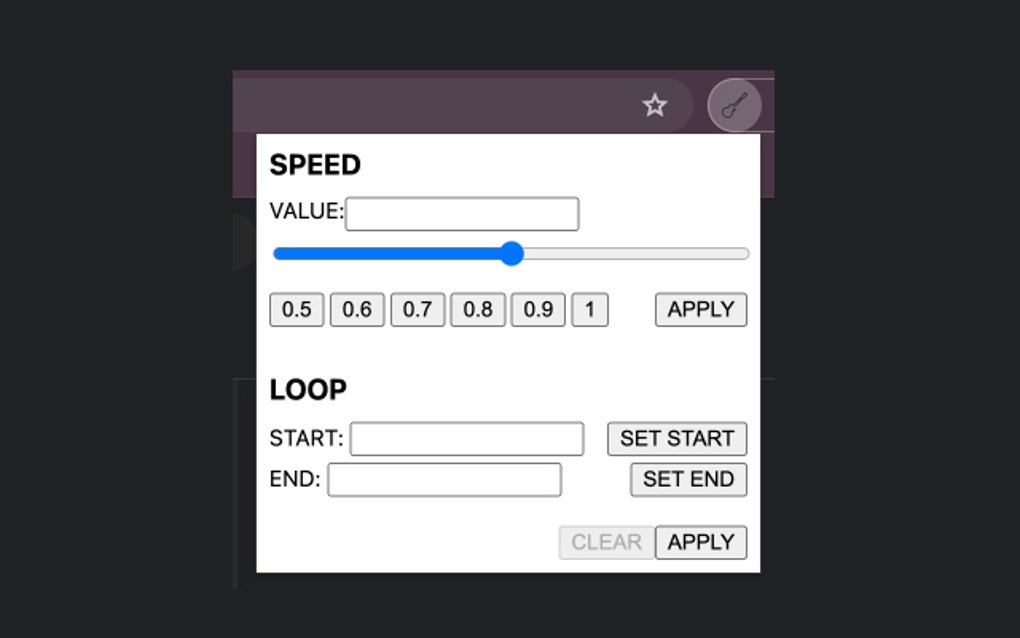This screenshot has width=1020, height=638.
Task: Select the 0.5 speed preset
Action: coord(296,309)
